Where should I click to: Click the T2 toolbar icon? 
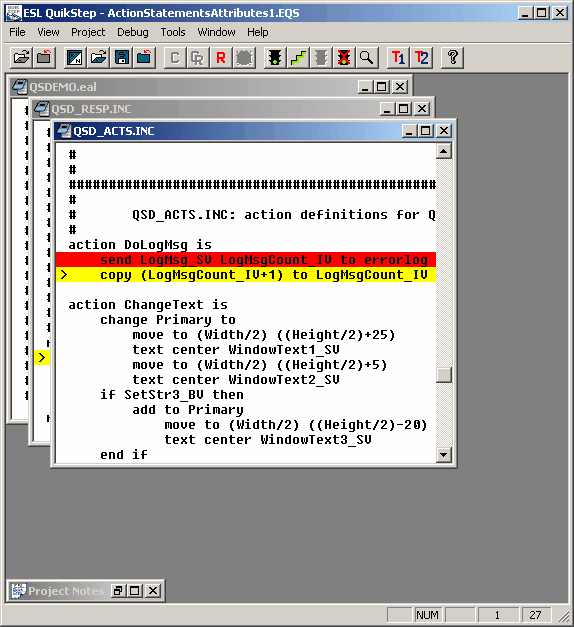(x=421, y=58)
